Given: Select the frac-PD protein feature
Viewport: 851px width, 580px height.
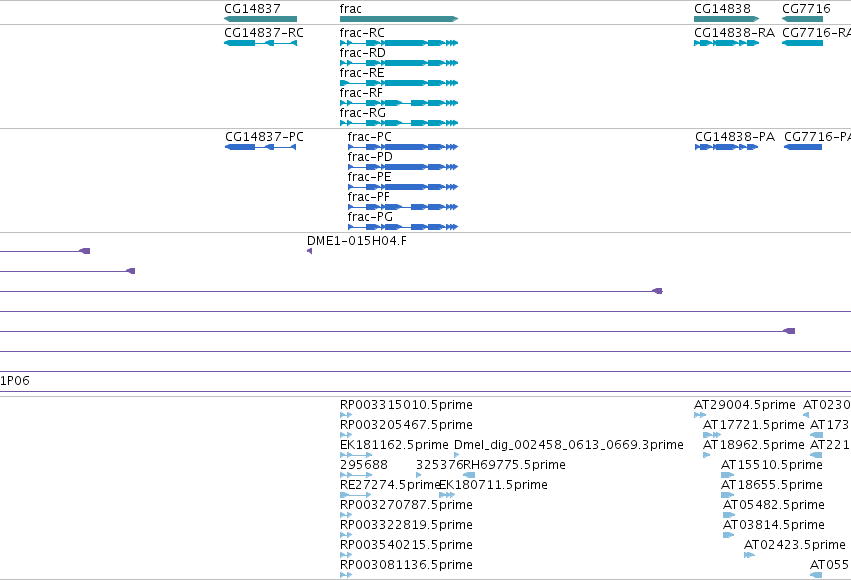Looking at the screenshot, I should [x=403, y=167].
